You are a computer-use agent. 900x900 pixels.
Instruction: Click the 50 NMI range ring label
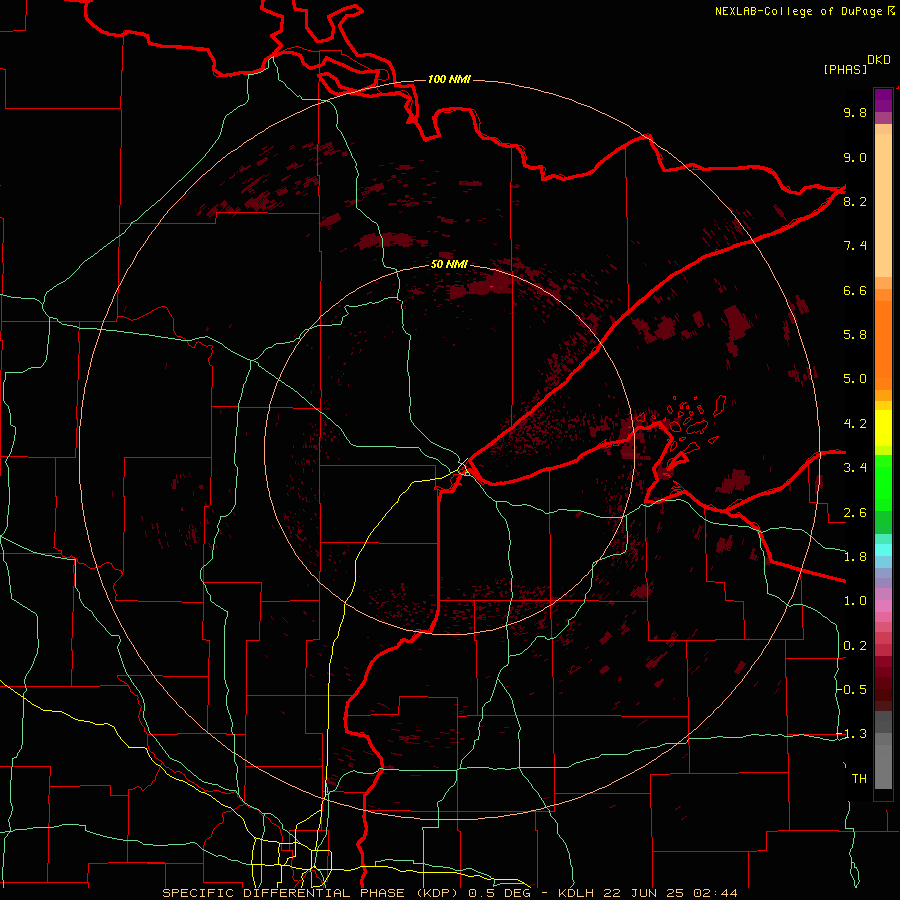tap(449, 265)
